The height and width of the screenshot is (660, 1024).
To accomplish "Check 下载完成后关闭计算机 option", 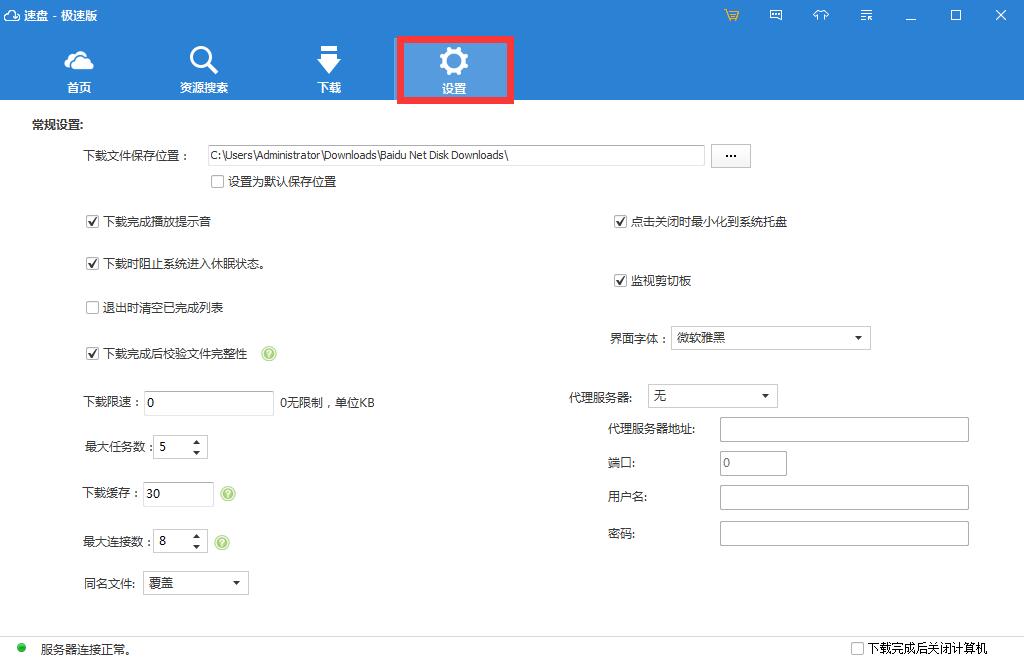I will click(857, 648).
